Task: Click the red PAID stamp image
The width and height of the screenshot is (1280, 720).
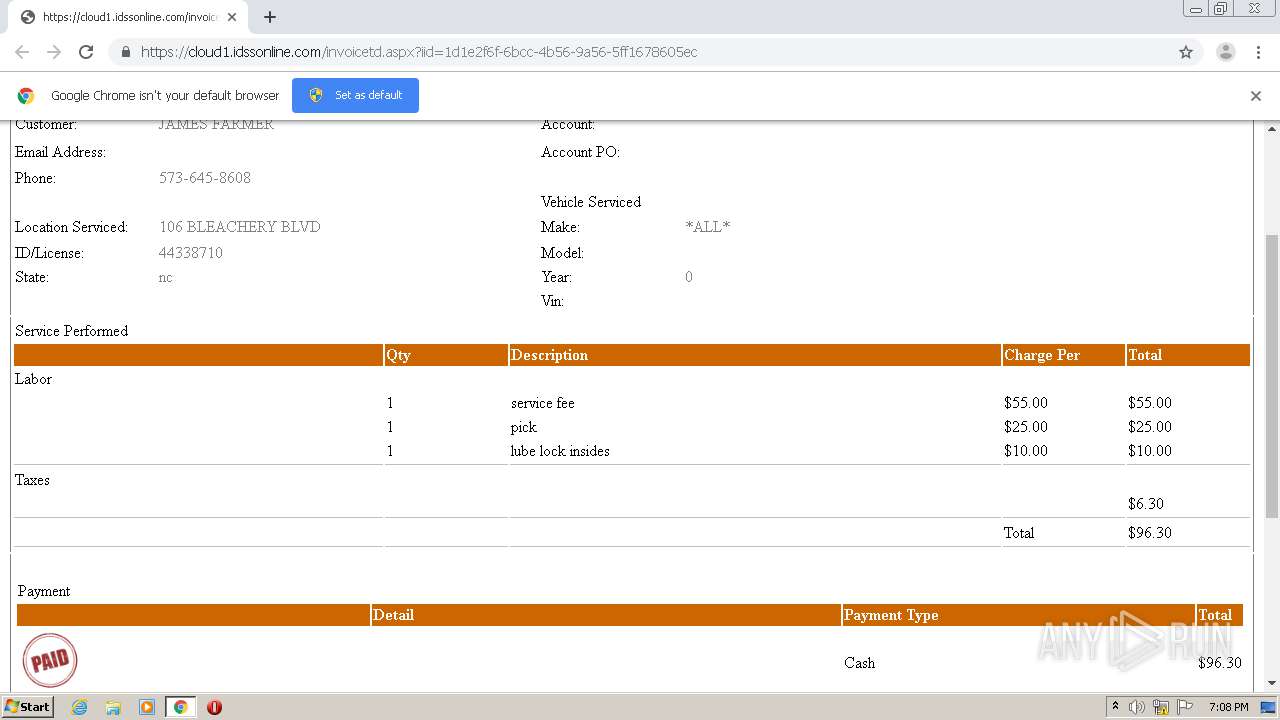Action: point(49,660)
